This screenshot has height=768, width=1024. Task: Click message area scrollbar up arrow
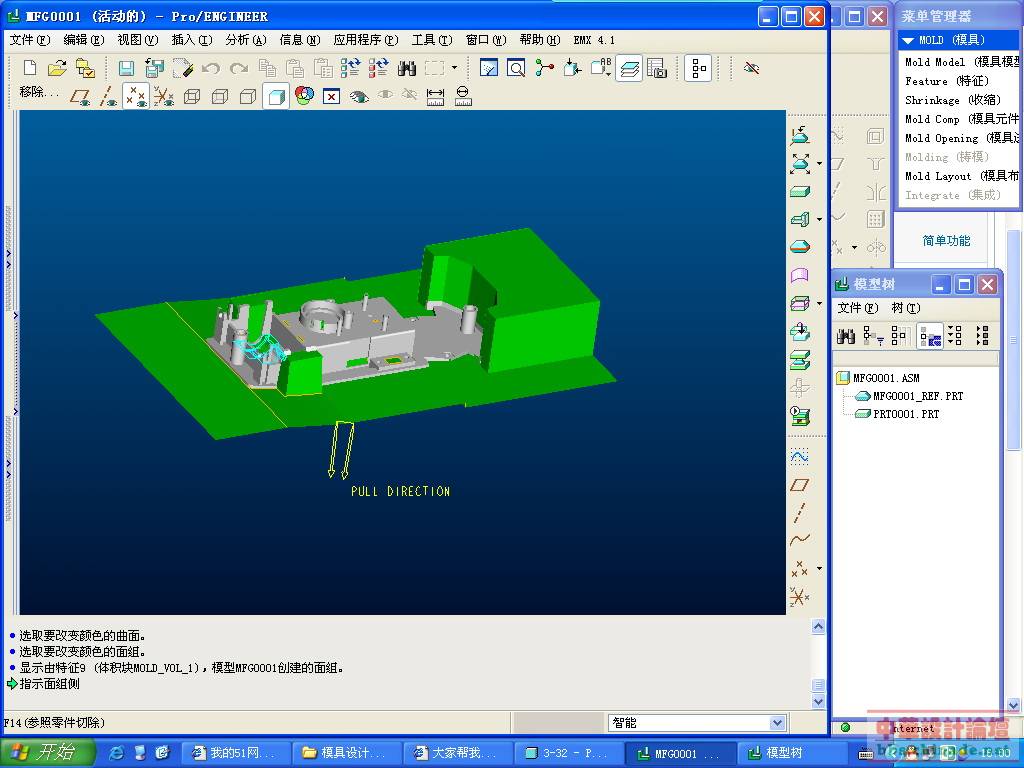(x=818, y=627)
